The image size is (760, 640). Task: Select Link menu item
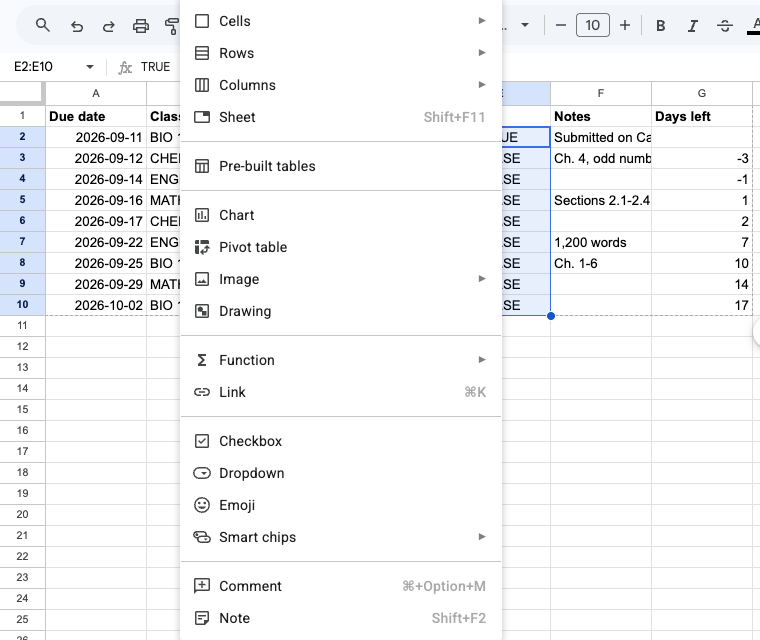(x=341, y=392)
